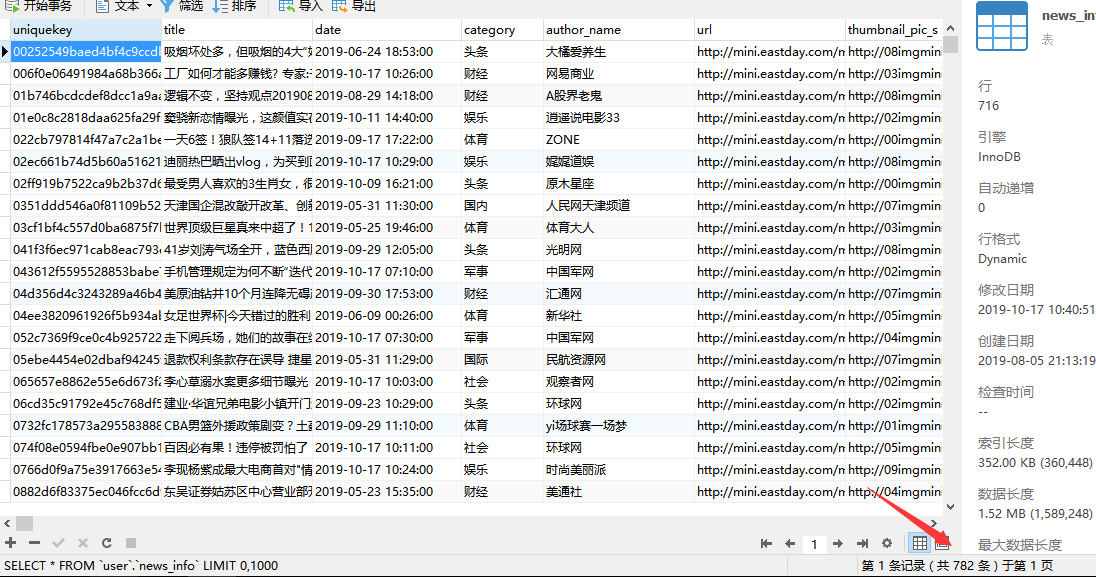Select the author_name column header

pyautogui.click(x=619, y=30)
